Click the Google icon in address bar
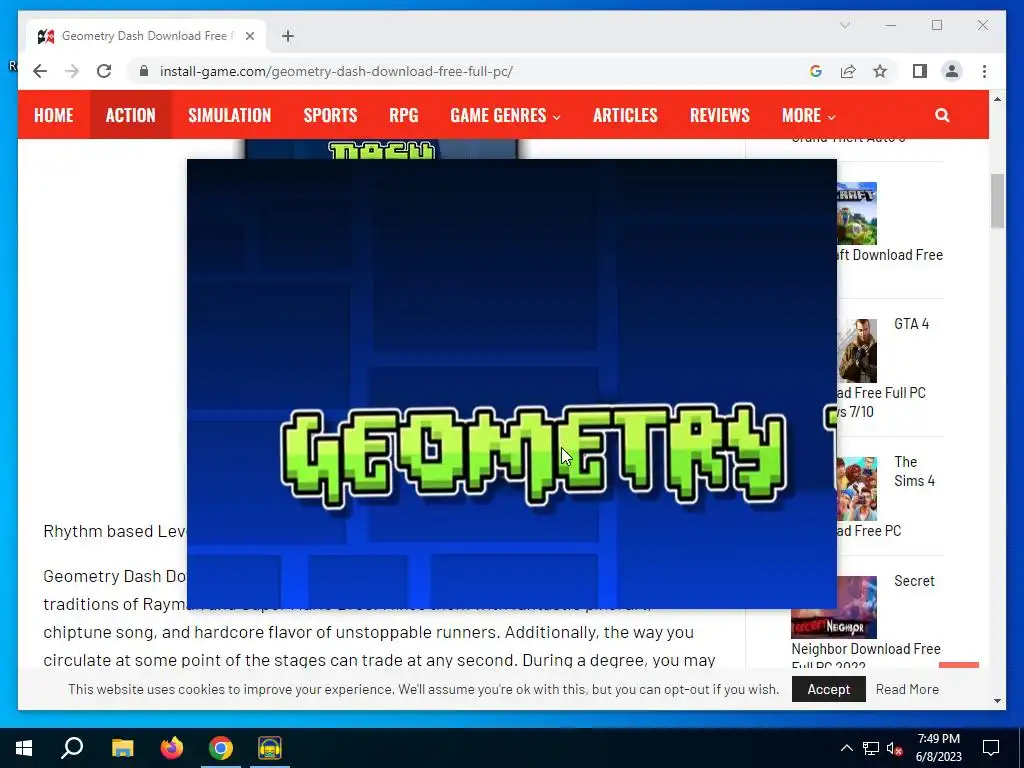The image size is (1024, 768). (816, 71)
